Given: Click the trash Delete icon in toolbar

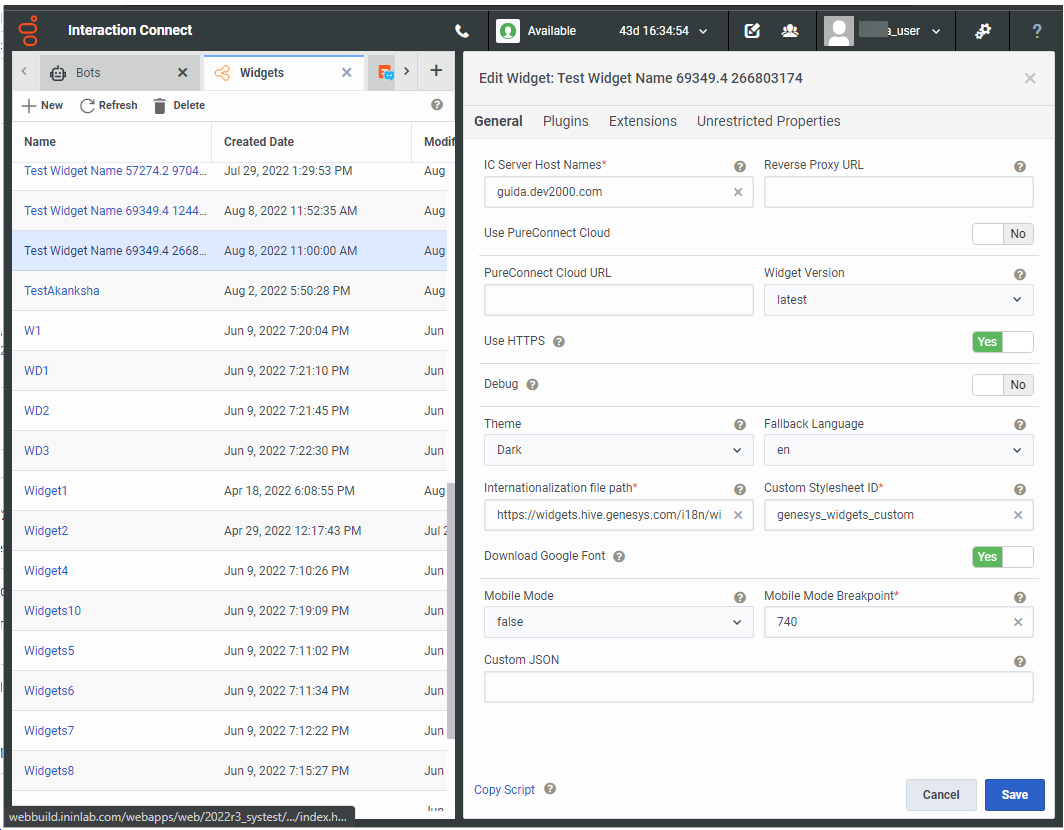Looking at the screenshot, I should tap(160, 105).
